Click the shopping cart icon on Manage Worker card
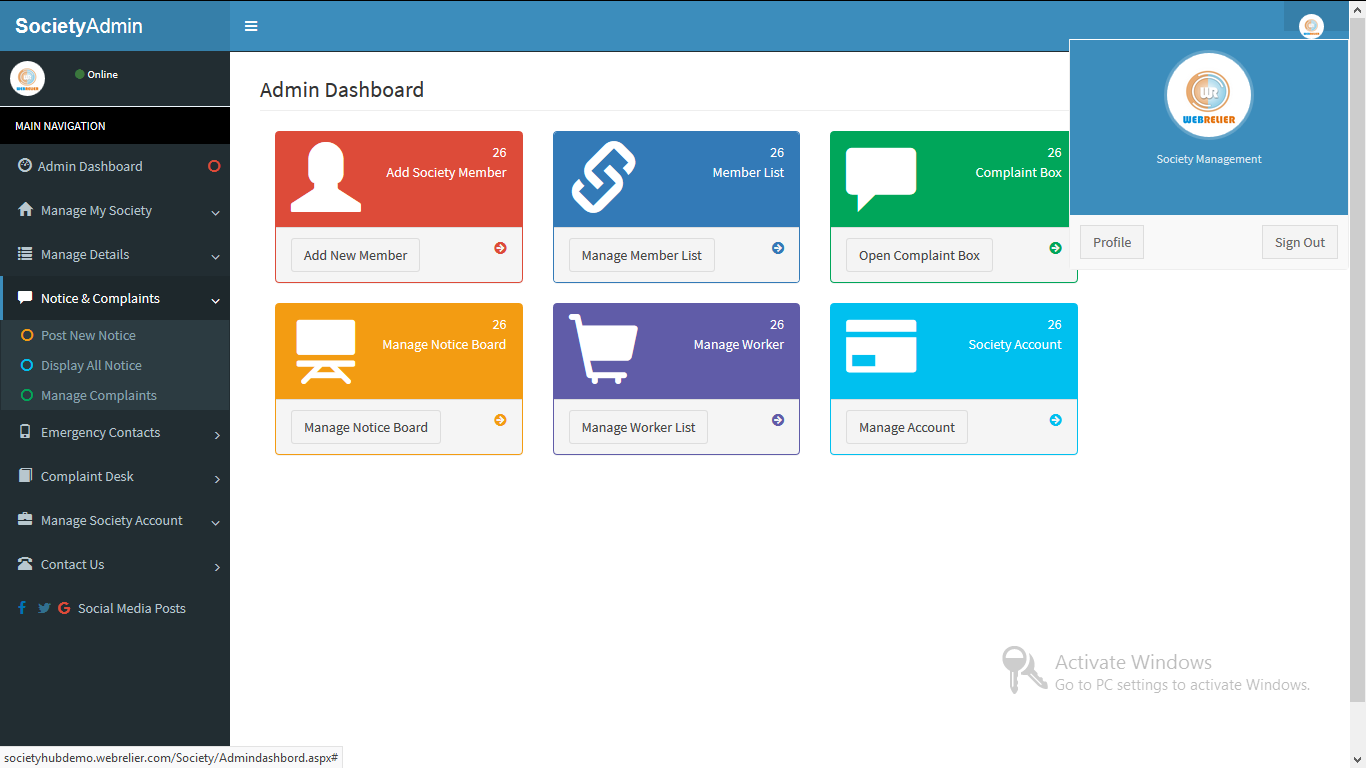The width and height of the screenshot is (1366, 768). coord(600,350)
